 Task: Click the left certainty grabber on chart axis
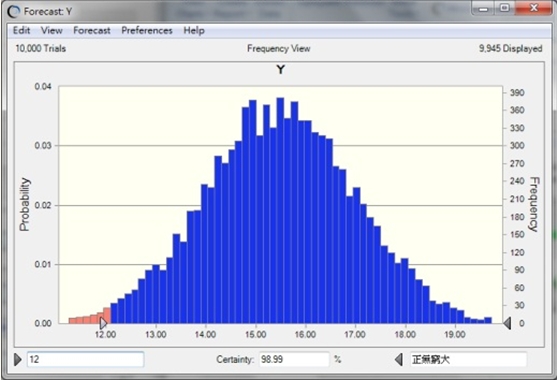(103, 323)
